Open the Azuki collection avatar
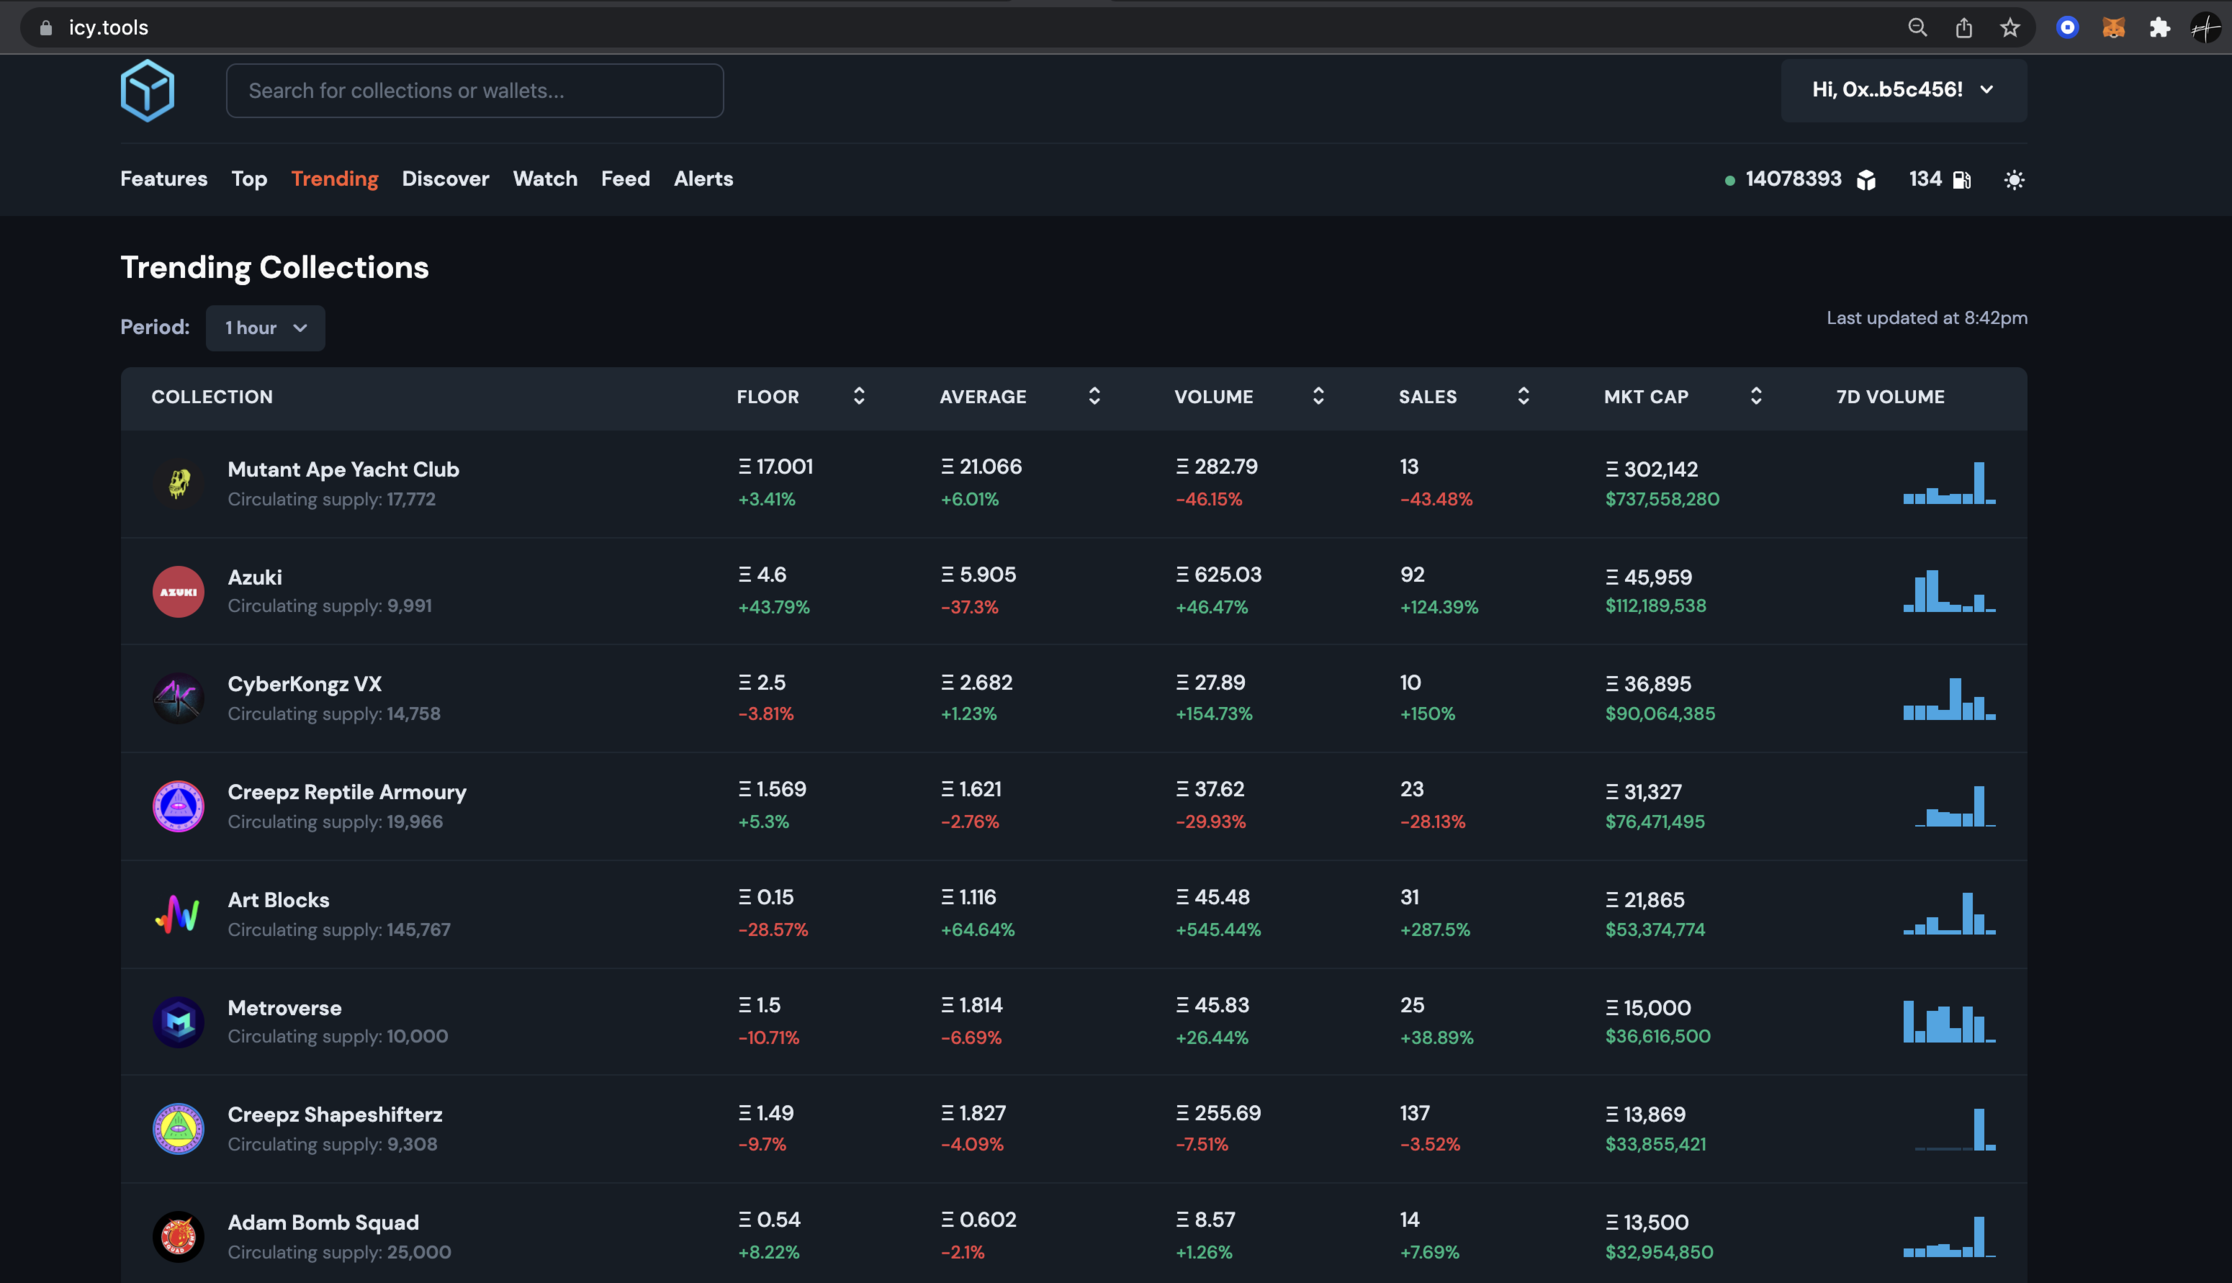 (178, 591)
